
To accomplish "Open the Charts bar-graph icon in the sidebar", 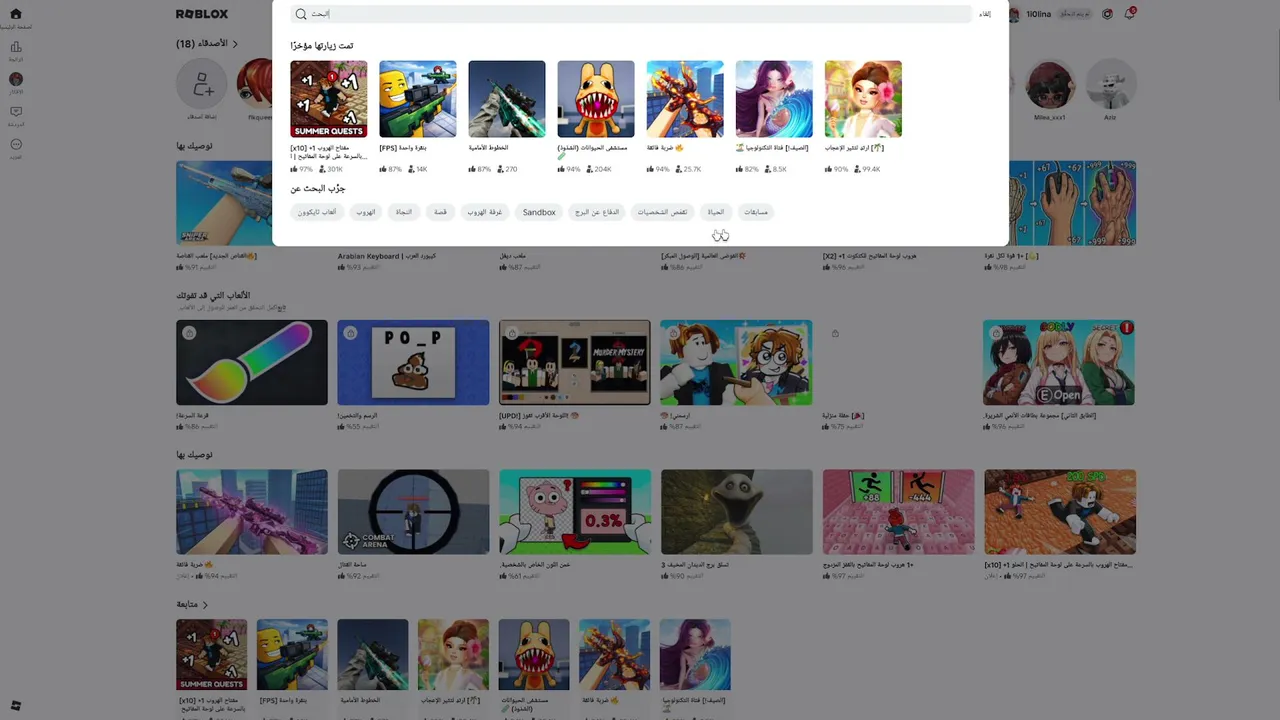I will pyautogui.click(x=15, y=47).
